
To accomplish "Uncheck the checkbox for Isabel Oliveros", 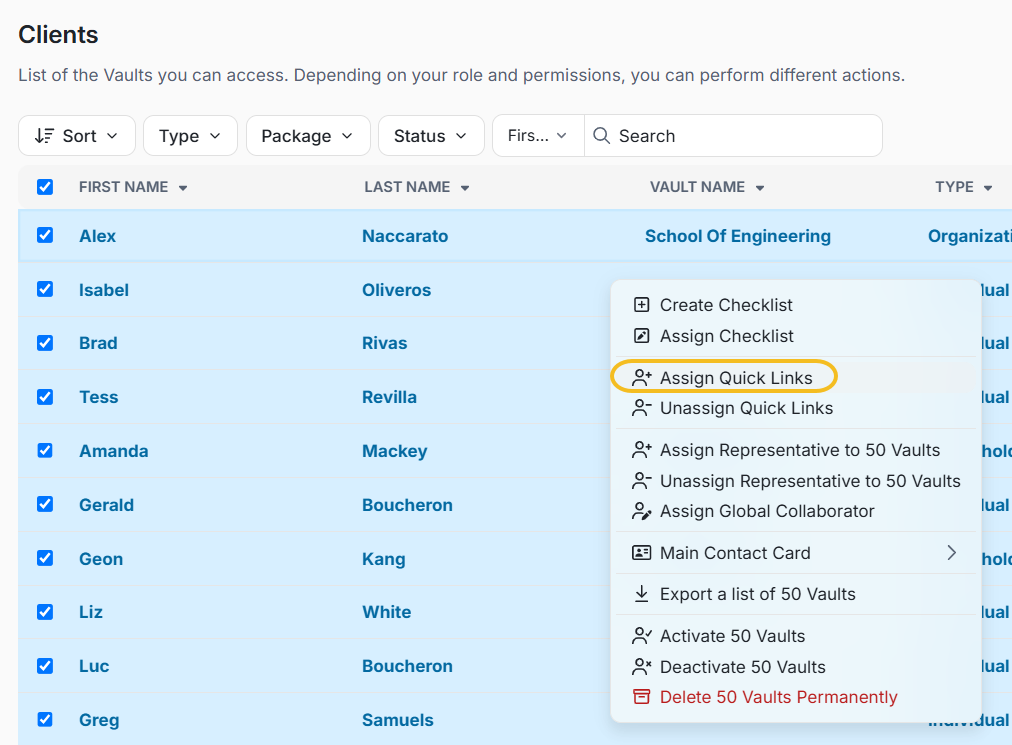I will coord(45,289).
